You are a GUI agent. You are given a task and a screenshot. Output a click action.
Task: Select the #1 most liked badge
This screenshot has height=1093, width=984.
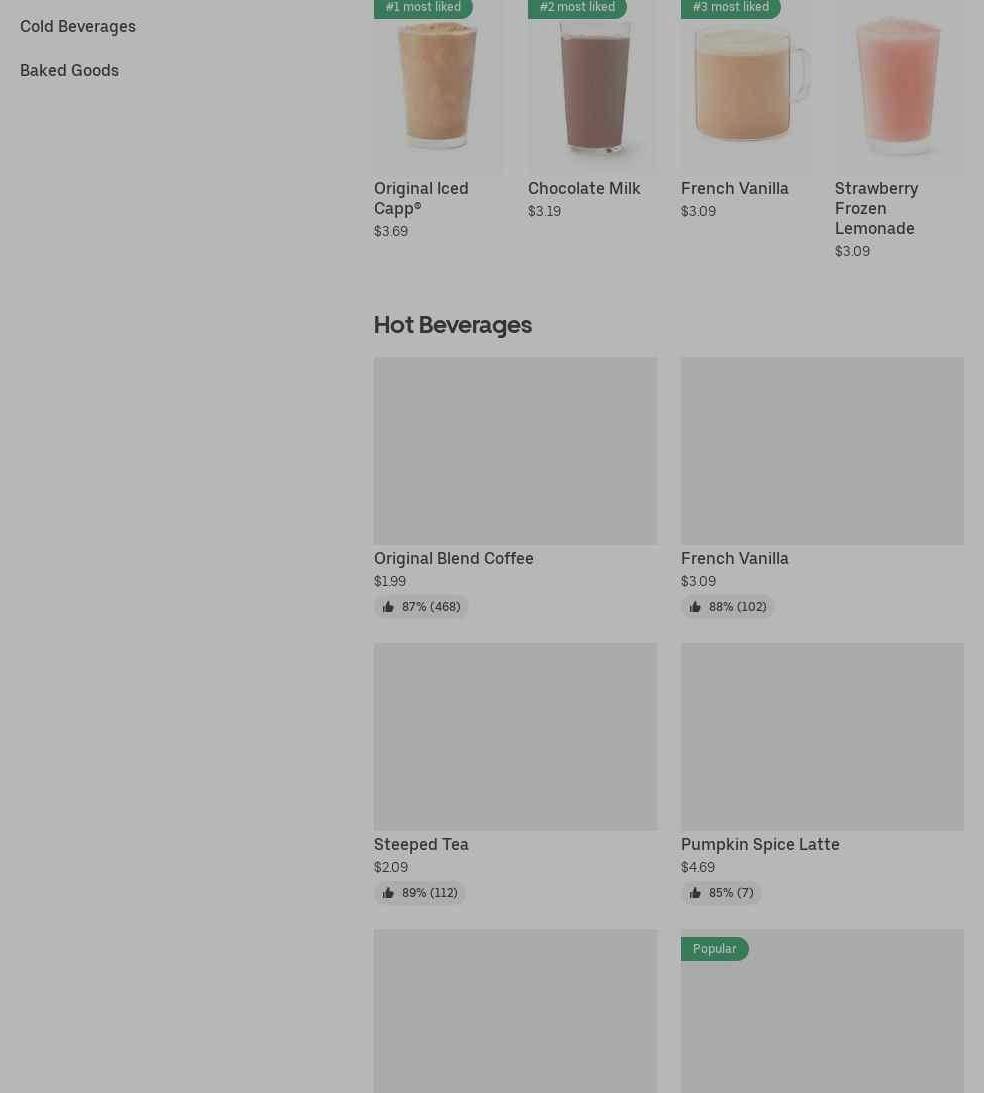(423, 8)
